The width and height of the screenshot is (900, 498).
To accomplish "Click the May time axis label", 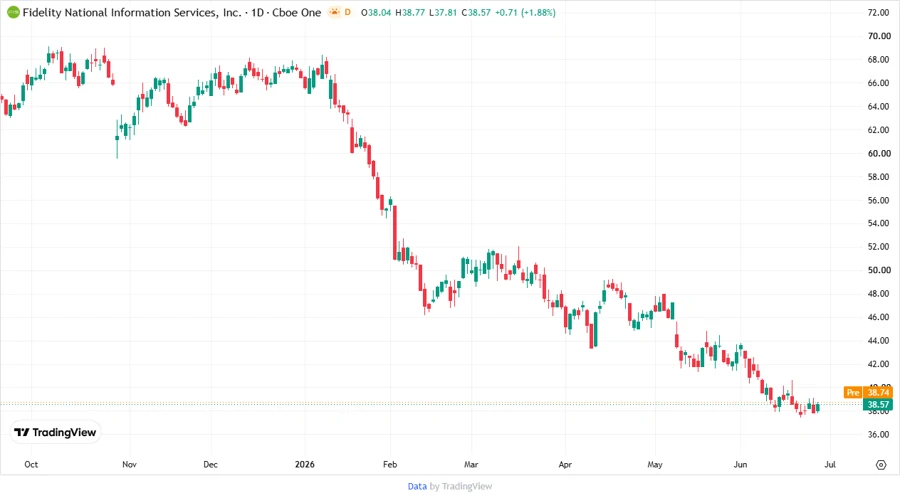I will [x=655, y=464].
